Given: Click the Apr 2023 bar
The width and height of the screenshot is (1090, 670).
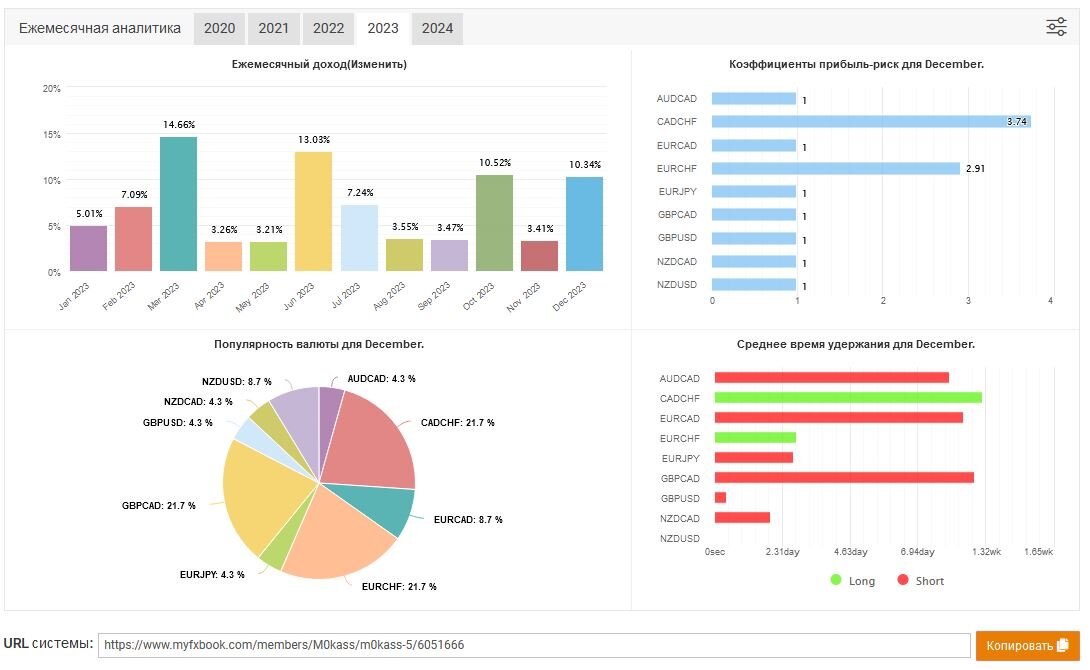Looking at the screenshot, I should point(224,256).
